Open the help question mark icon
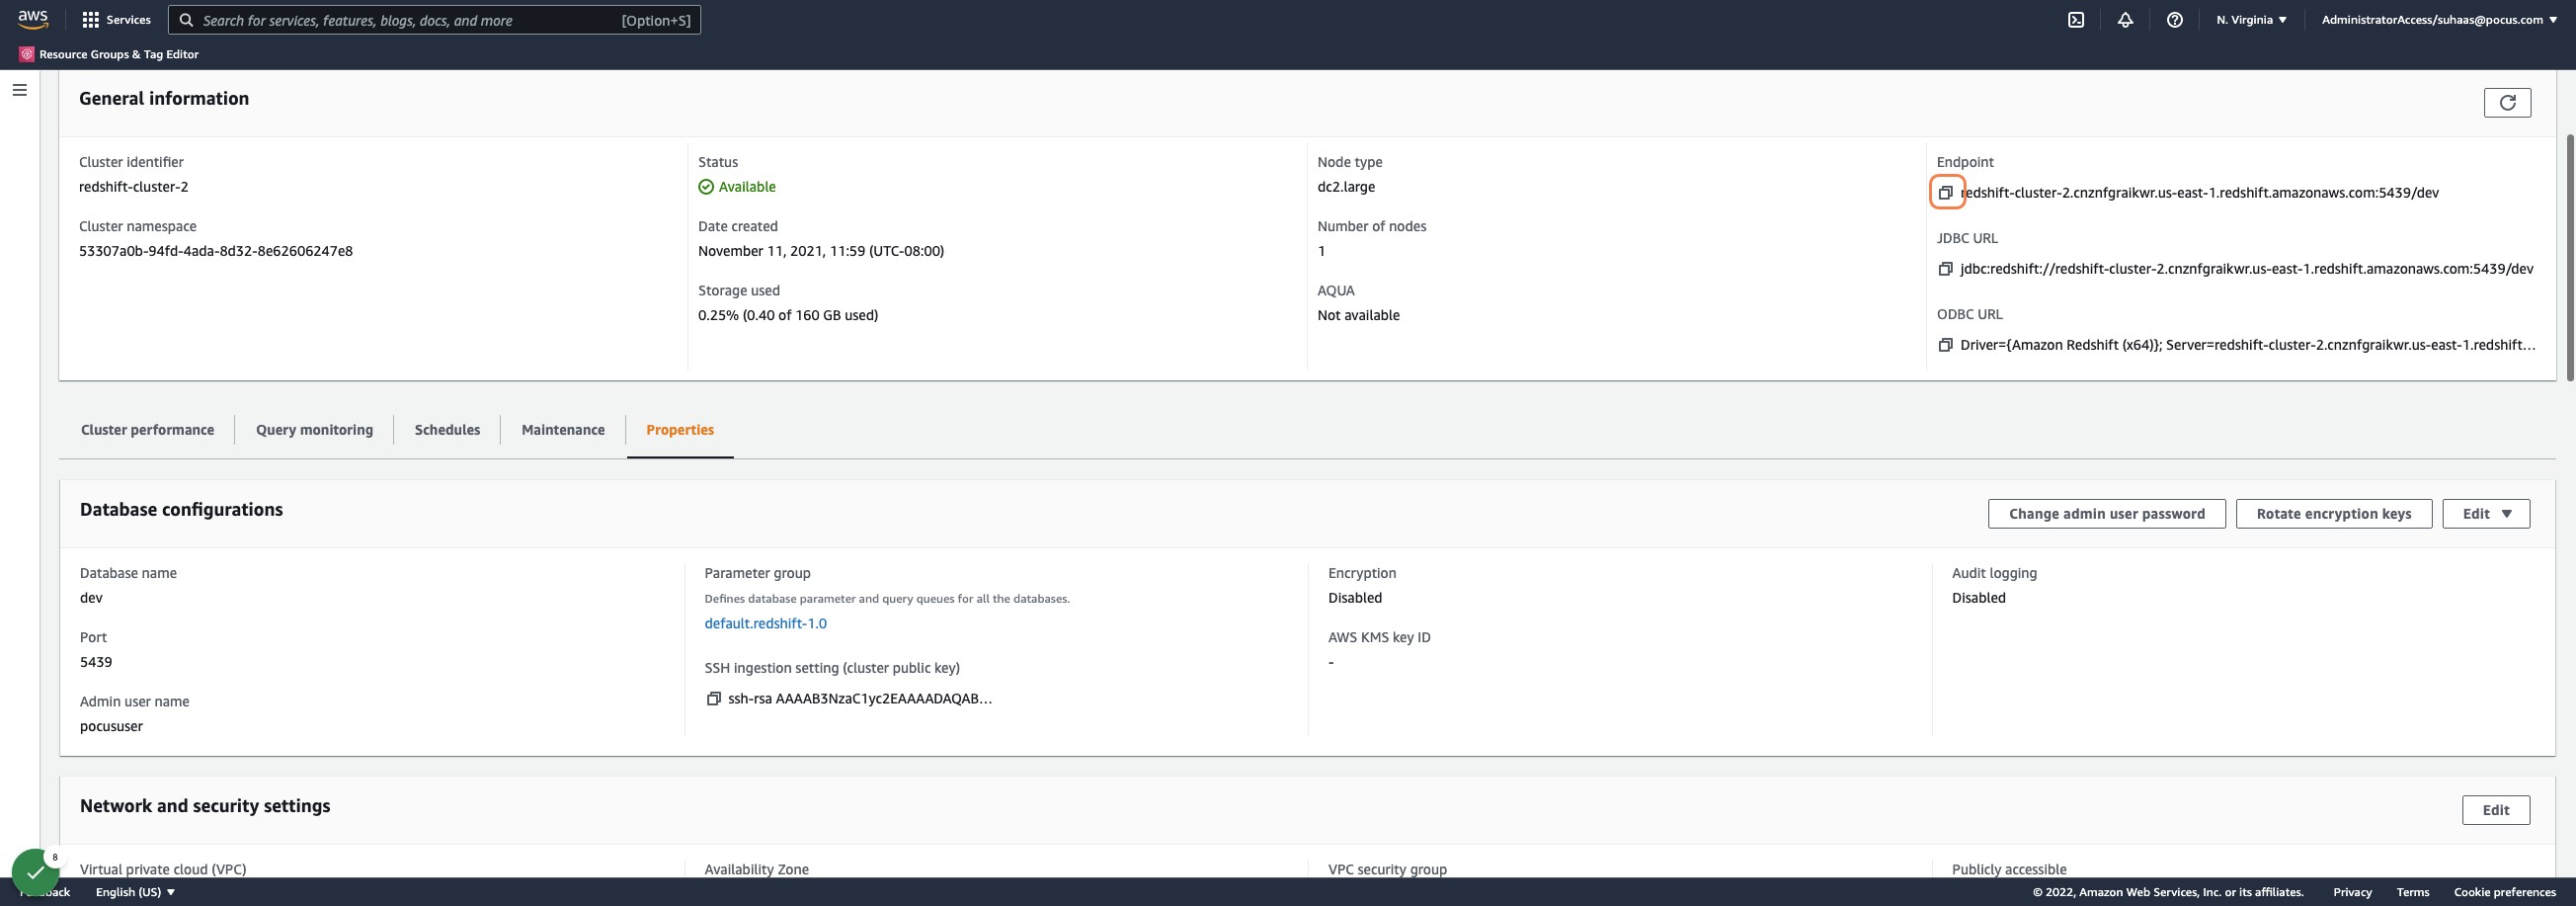 (x=2174, y=20)
